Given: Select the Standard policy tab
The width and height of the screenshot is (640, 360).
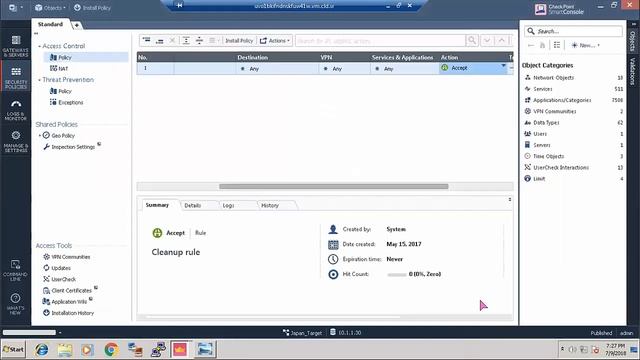Looking at the screenshot, I should [50, 24].
